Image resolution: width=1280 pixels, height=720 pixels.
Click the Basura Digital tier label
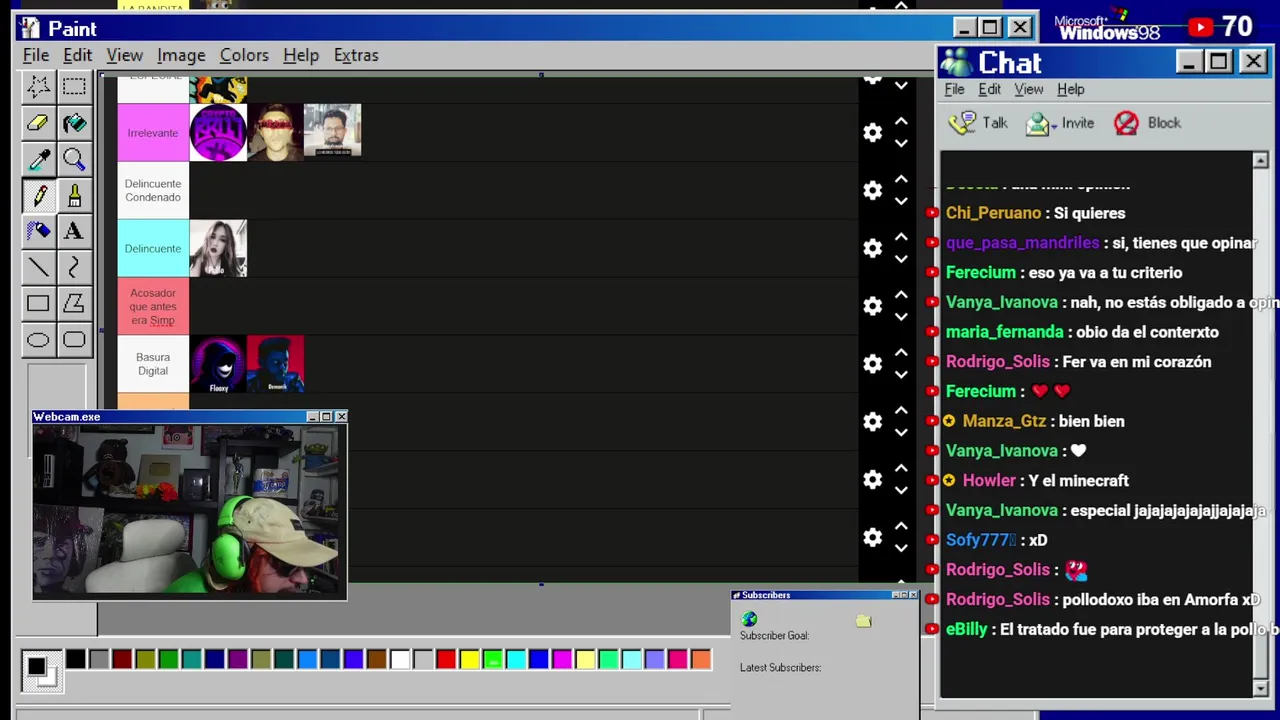[x=153, y=364]
